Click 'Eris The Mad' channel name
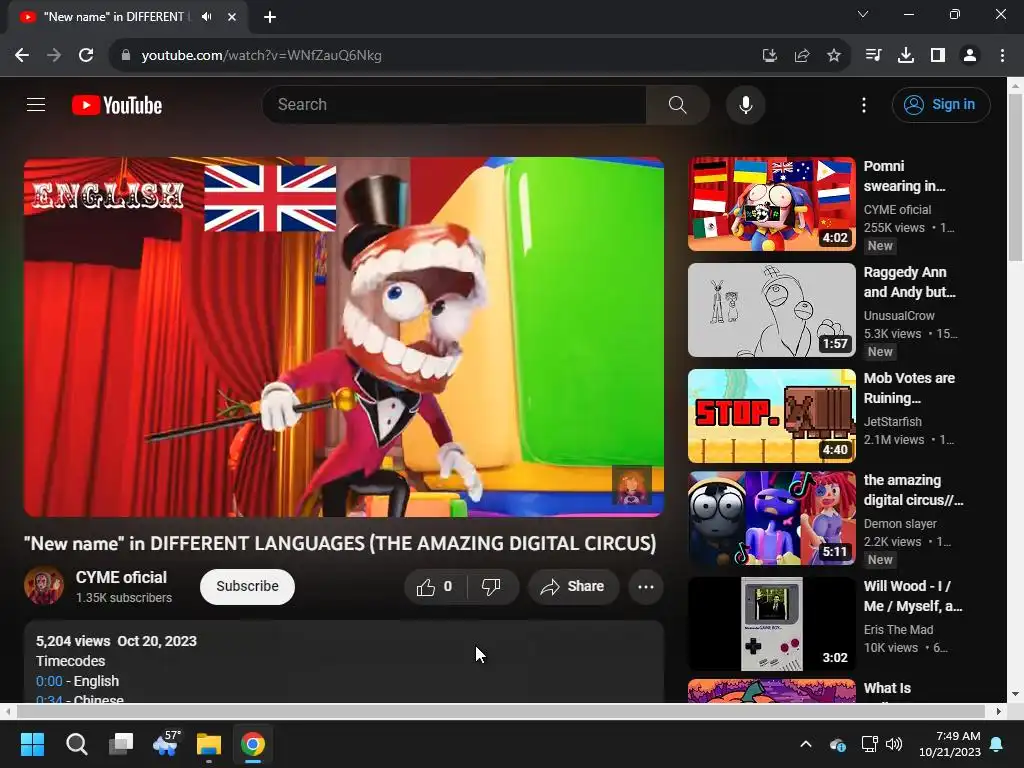Screen dimensions: 1024x768 898,630
